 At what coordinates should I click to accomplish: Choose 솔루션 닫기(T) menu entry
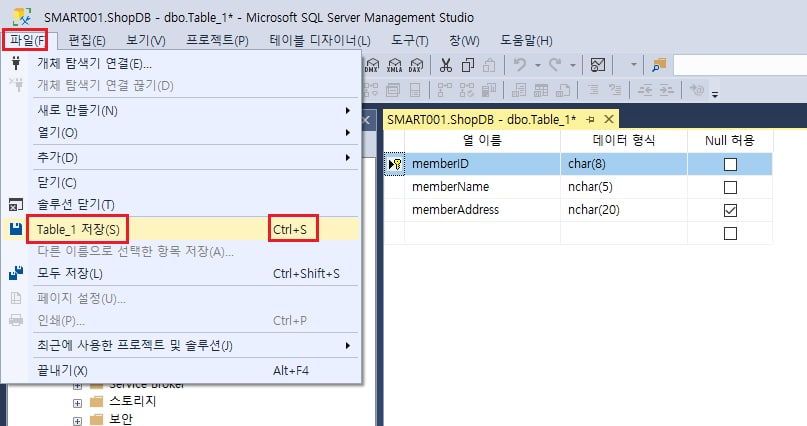pos(180,204)
